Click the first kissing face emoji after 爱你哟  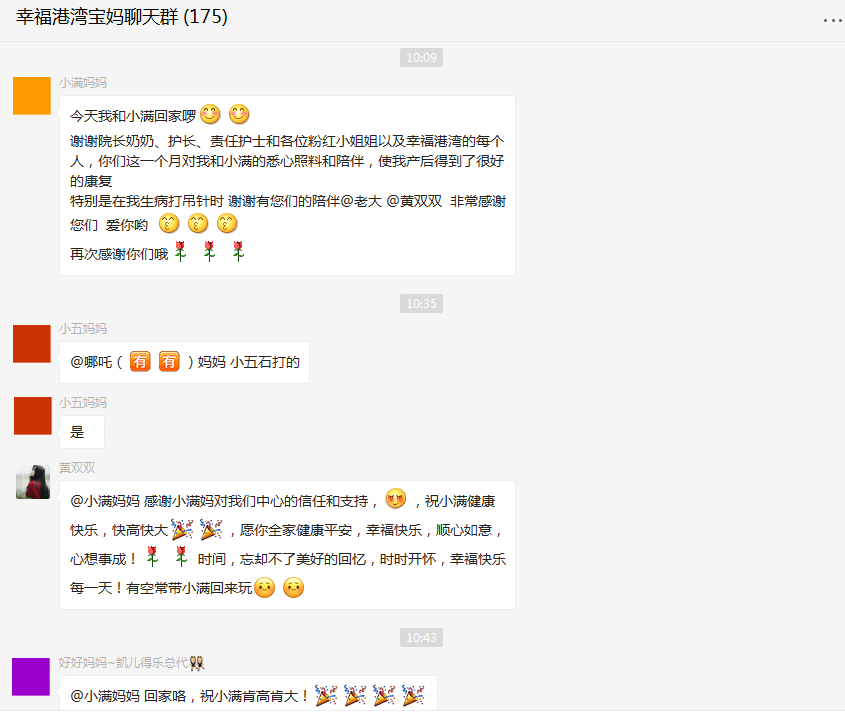169,223
